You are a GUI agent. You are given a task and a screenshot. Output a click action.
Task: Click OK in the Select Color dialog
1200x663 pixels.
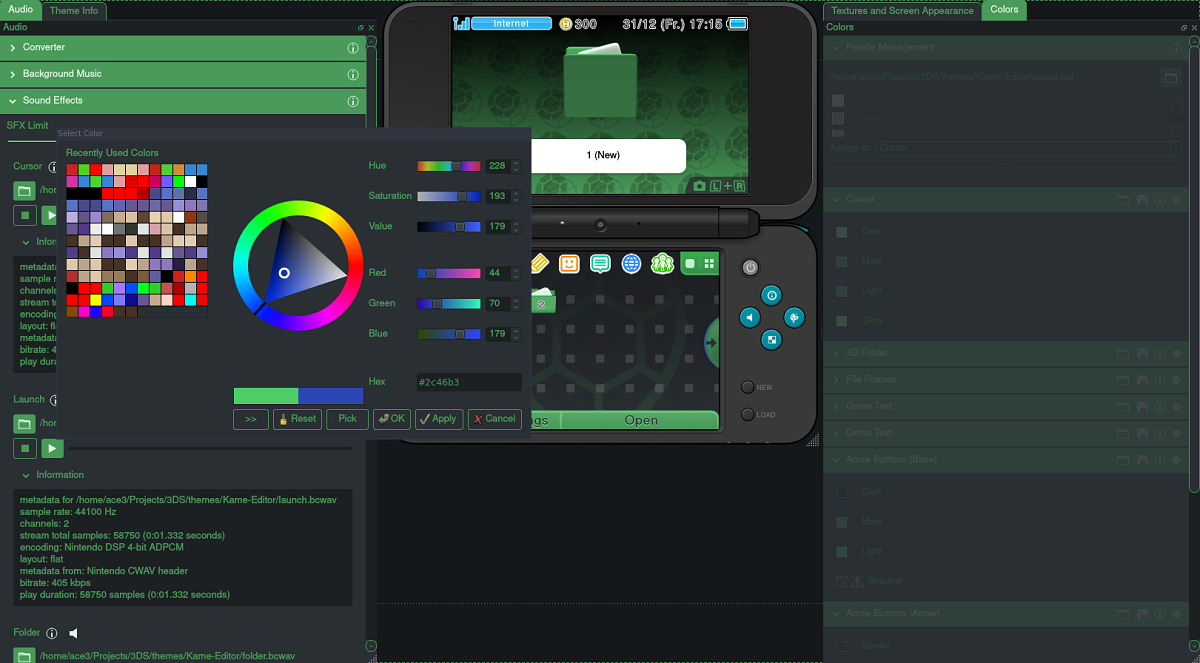click(391, 419)
